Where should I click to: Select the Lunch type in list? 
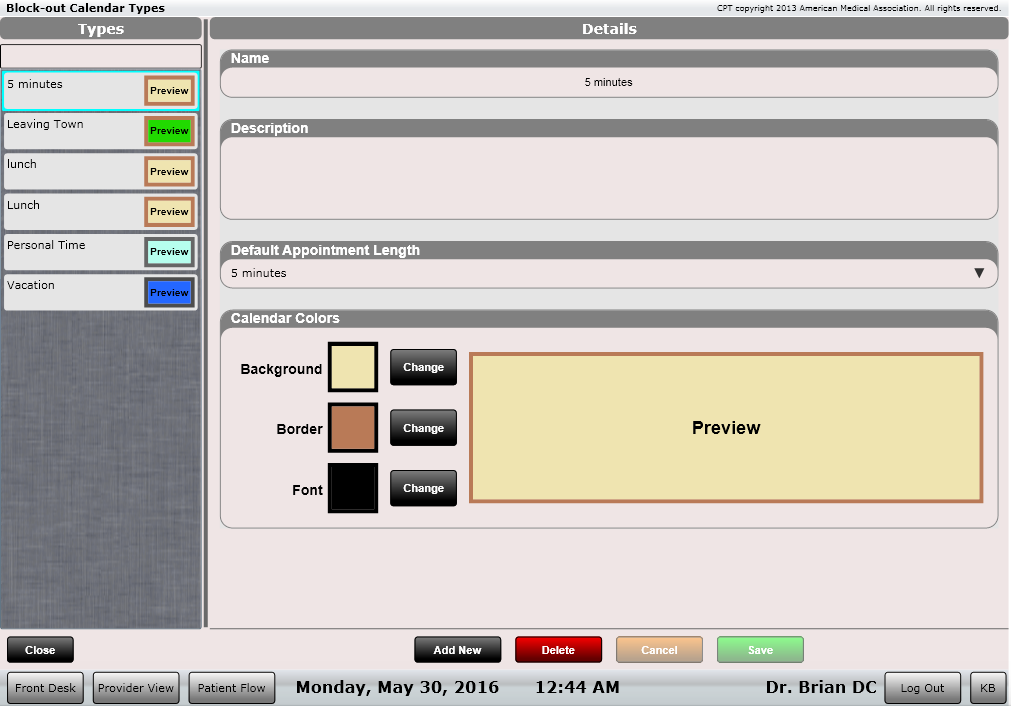point(70,211)
